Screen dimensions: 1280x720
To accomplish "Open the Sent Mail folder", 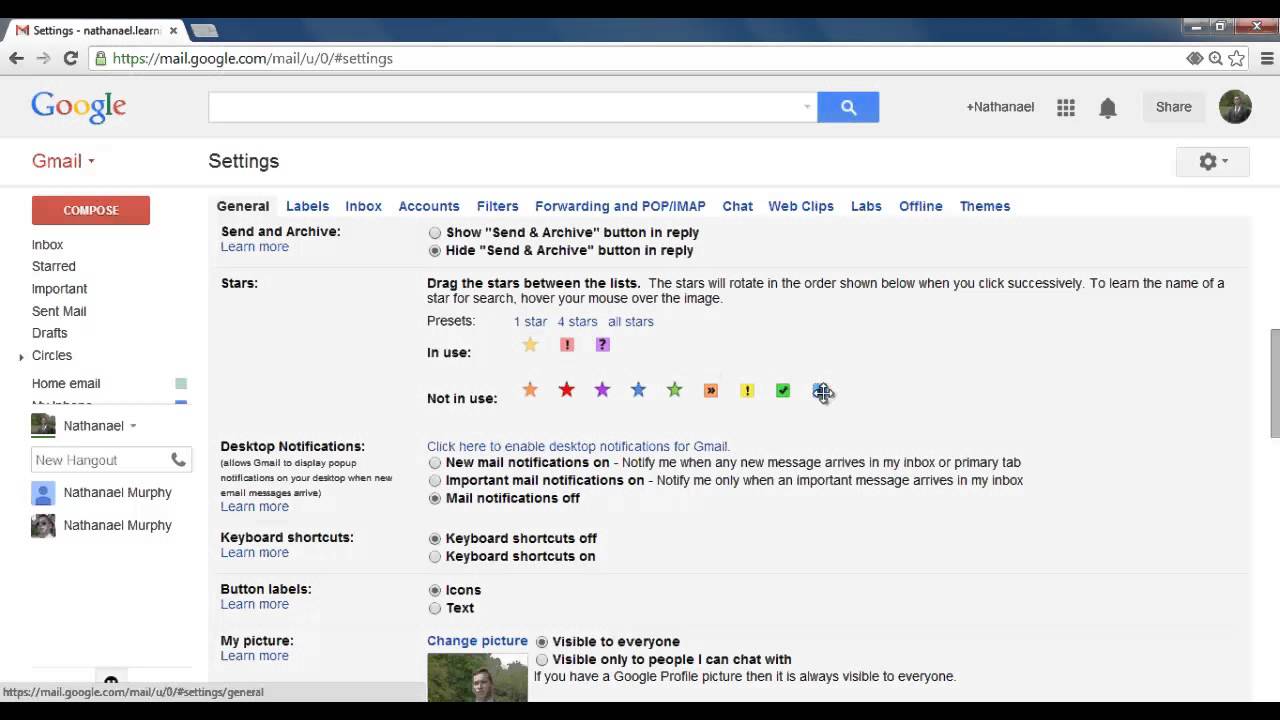I will click(x=59, y=311).
